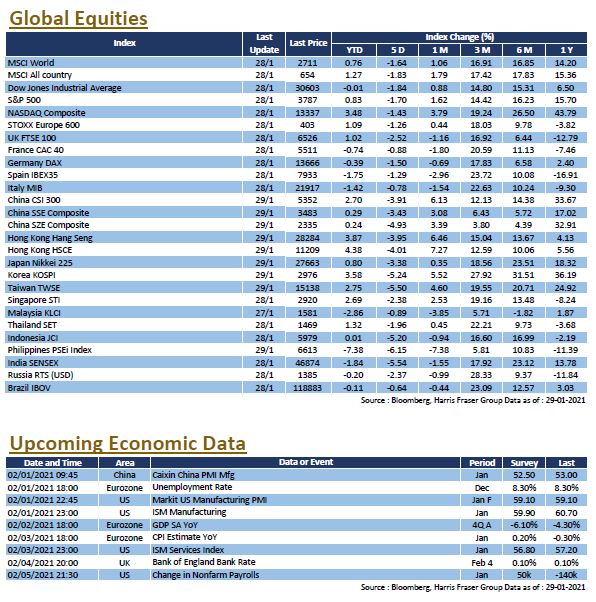Screen dimensions: 596x602
Task: Click the Area column header
Action: [x=124, y=463]
